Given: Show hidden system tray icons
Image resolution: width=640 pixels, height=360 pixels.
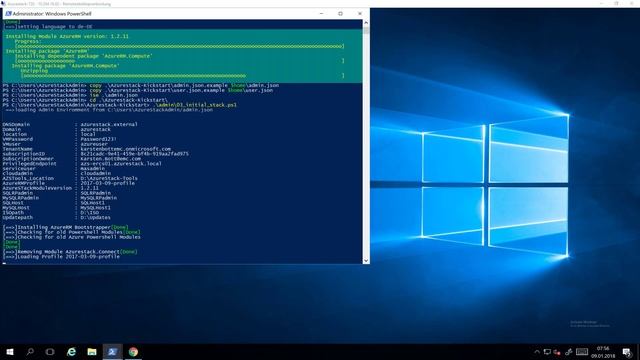Looking at the screenshot, I should coord(537,352).
